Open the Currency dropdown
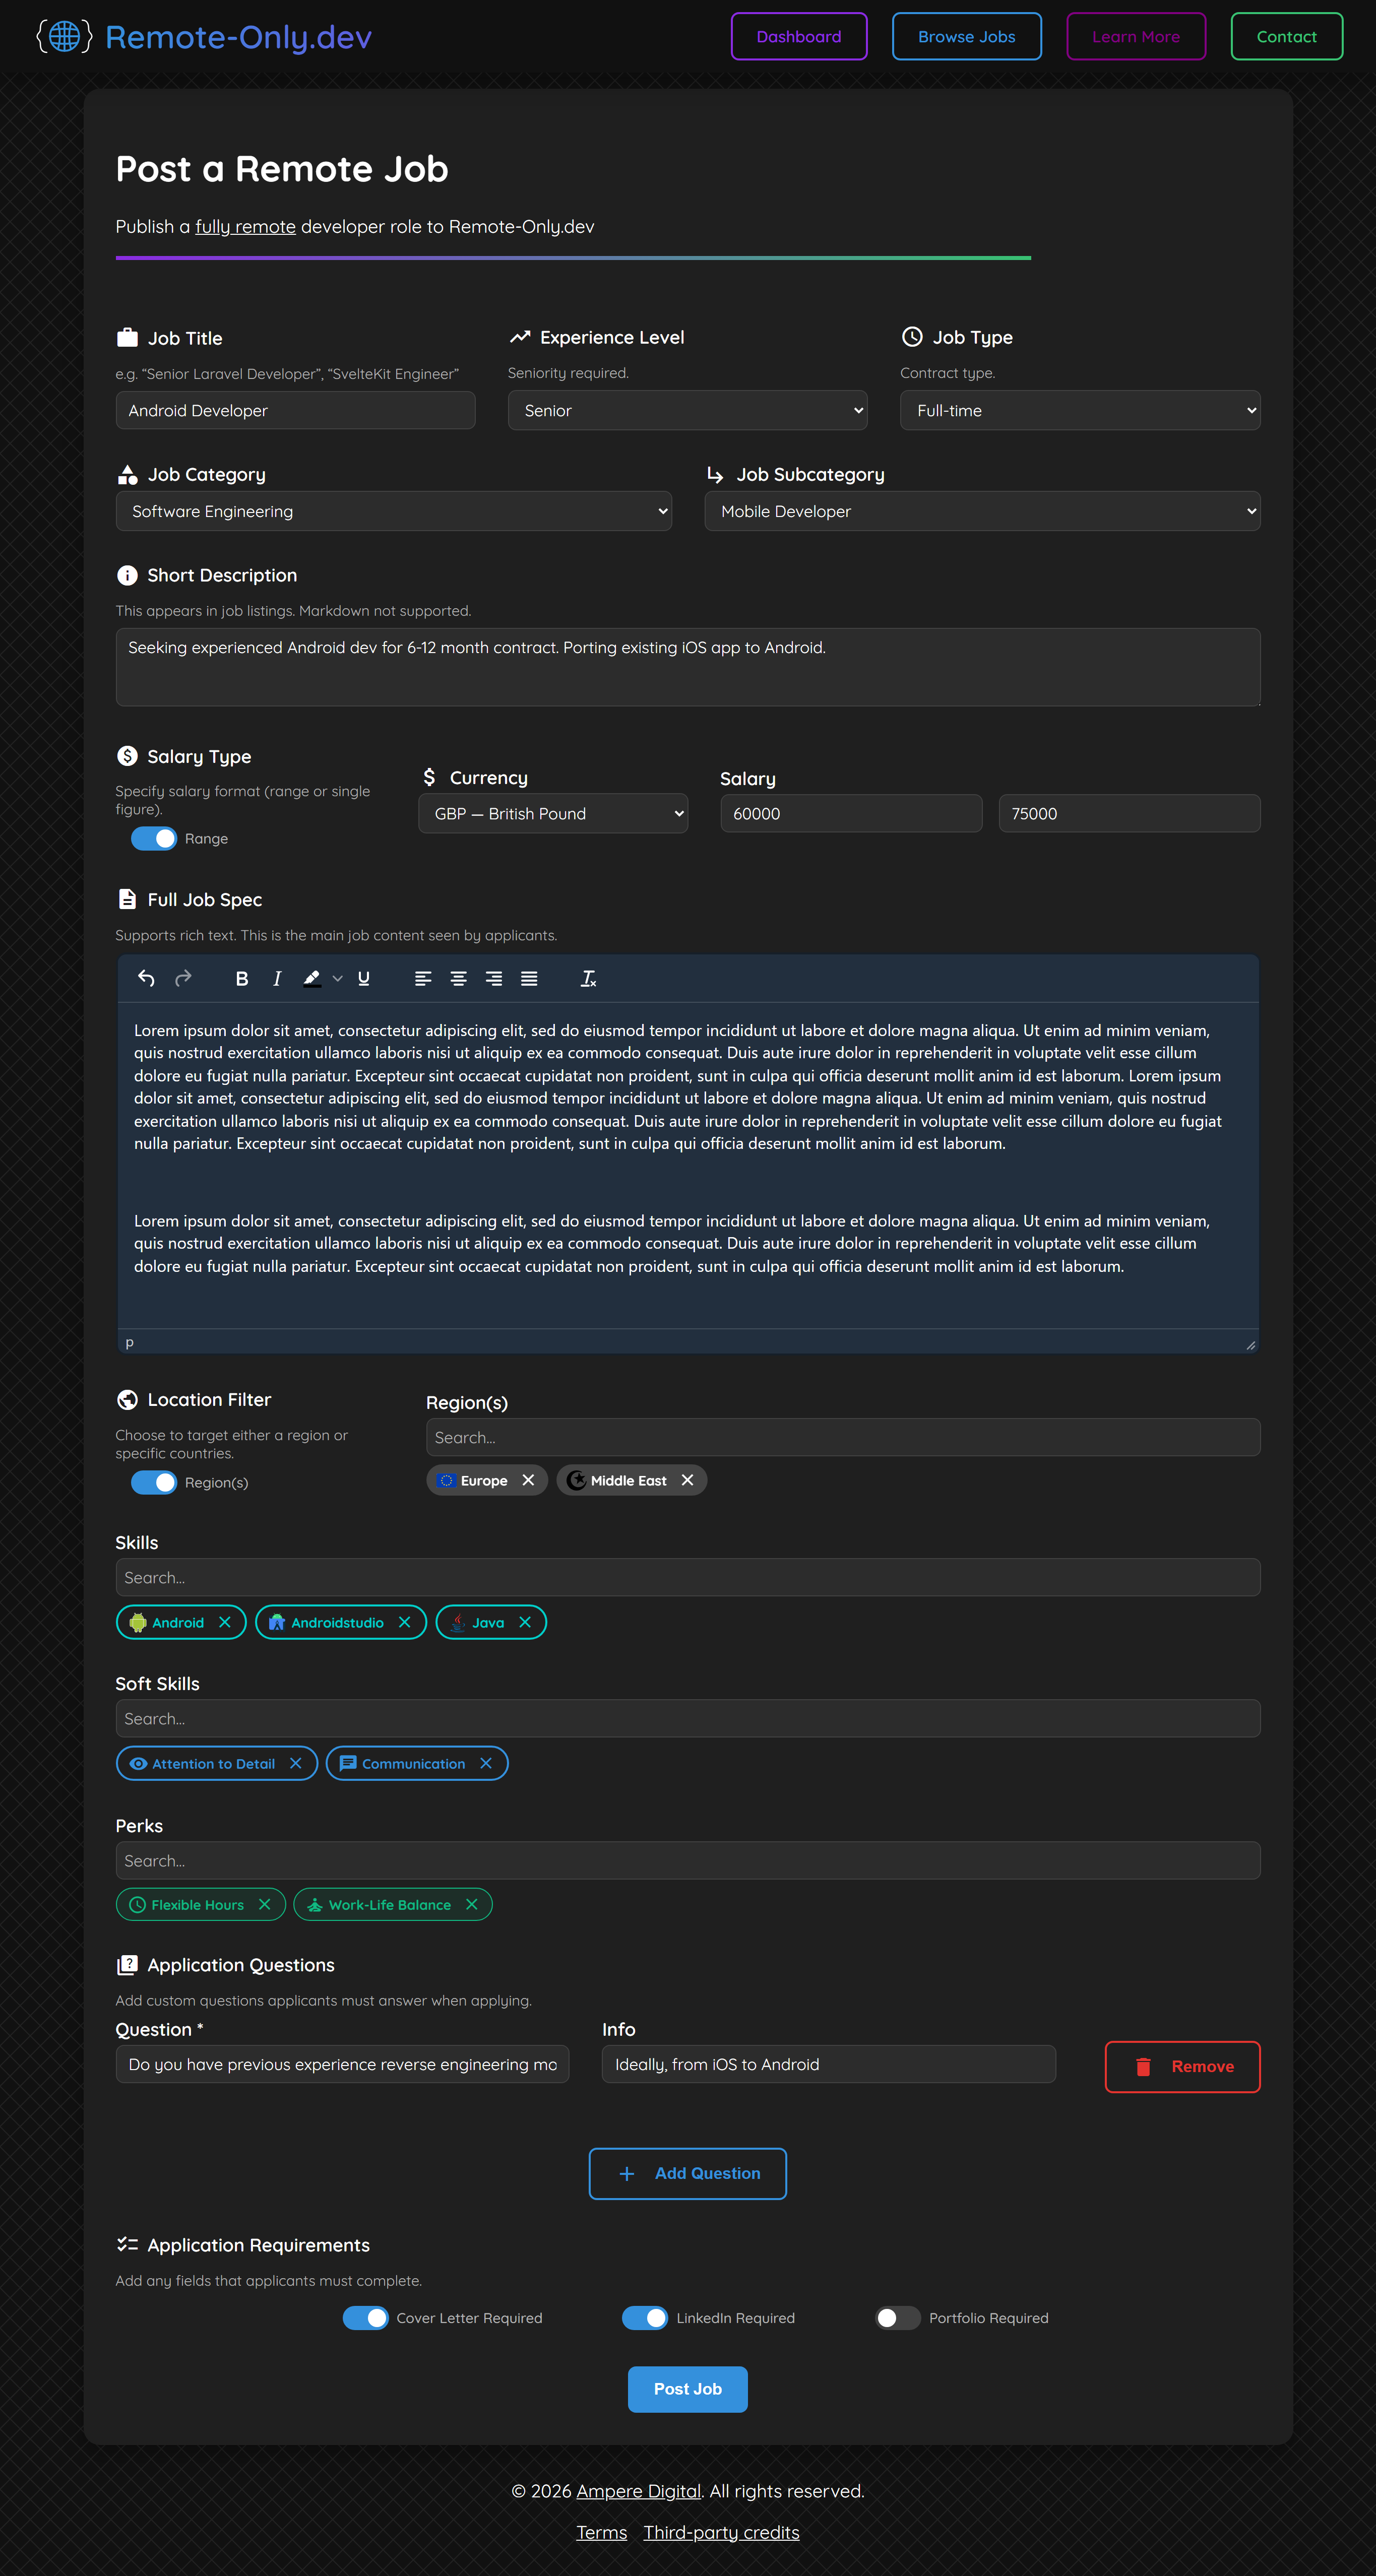The image size is (1376, 2576). [552, 813]
